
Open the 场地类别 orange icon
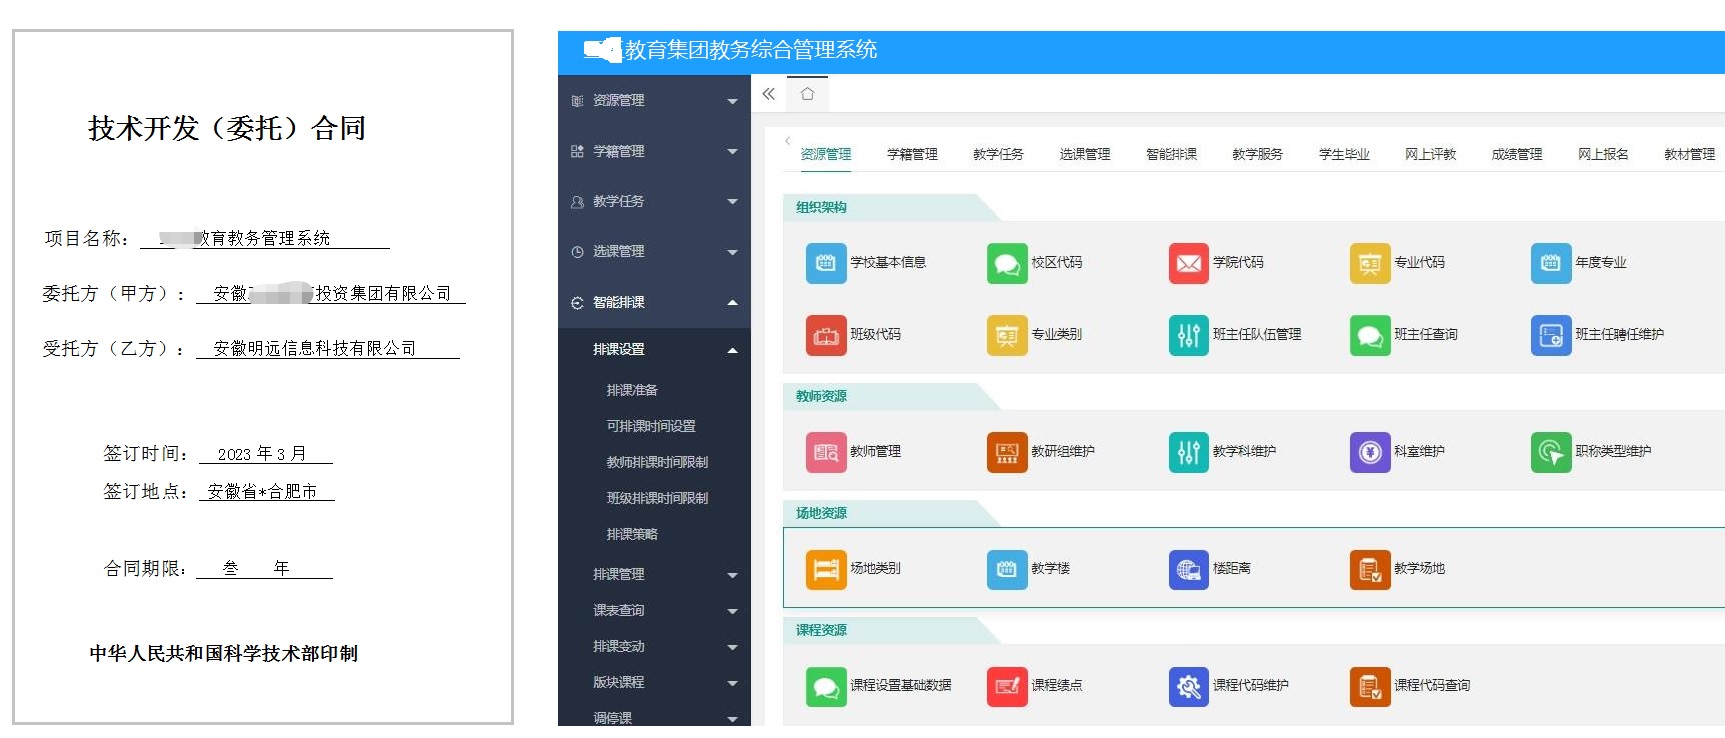tap(826, 569)
